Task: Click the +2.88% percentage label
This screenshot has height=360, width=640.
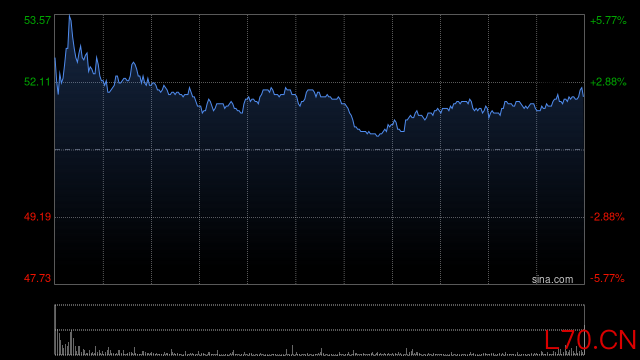Action: click(x=608, y=82)
